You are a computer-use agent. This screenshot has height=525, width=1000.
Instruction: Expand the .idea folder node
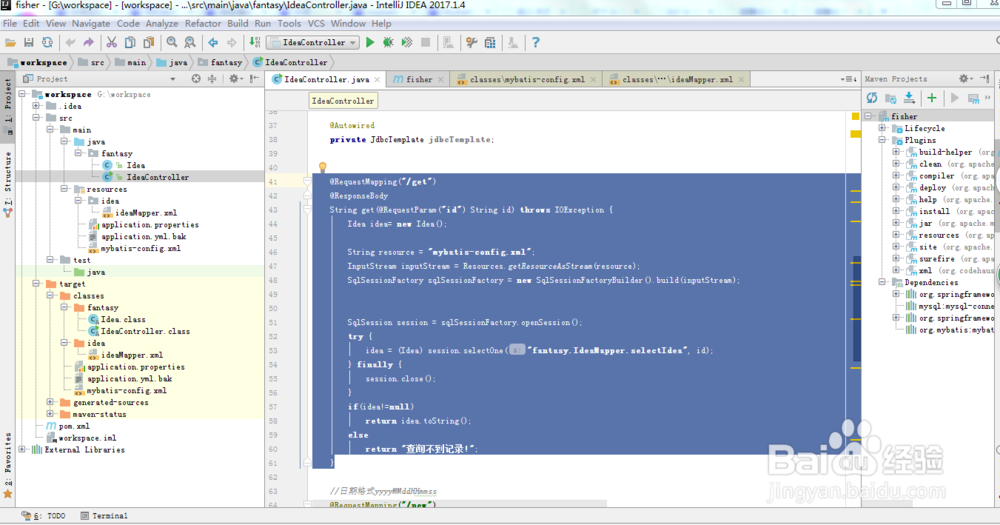pyautogui.click(x=36, y=106)
